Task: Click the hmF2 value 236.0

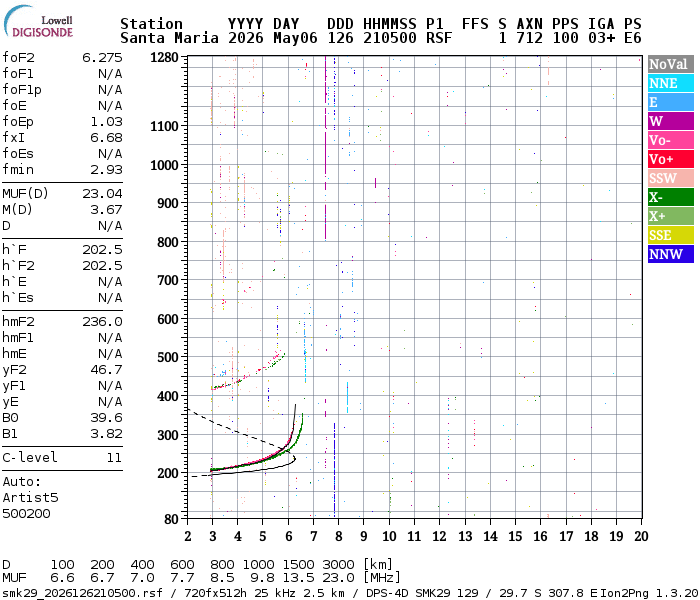Action: click(x=102, y=321)
